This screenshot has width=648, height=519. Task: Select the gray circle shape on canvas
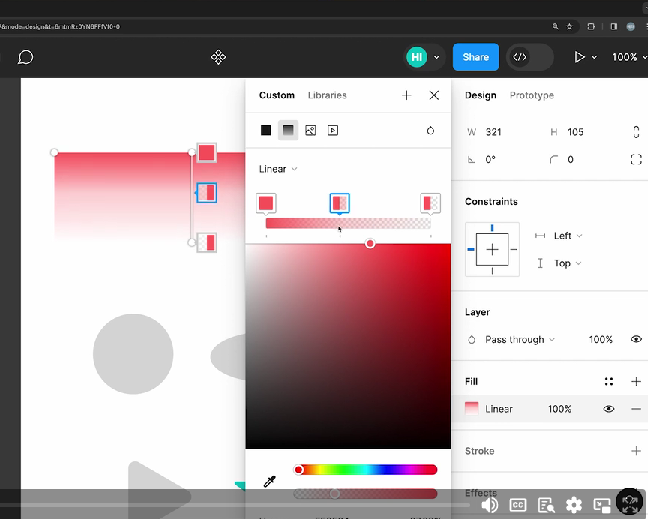coord(133,354)
